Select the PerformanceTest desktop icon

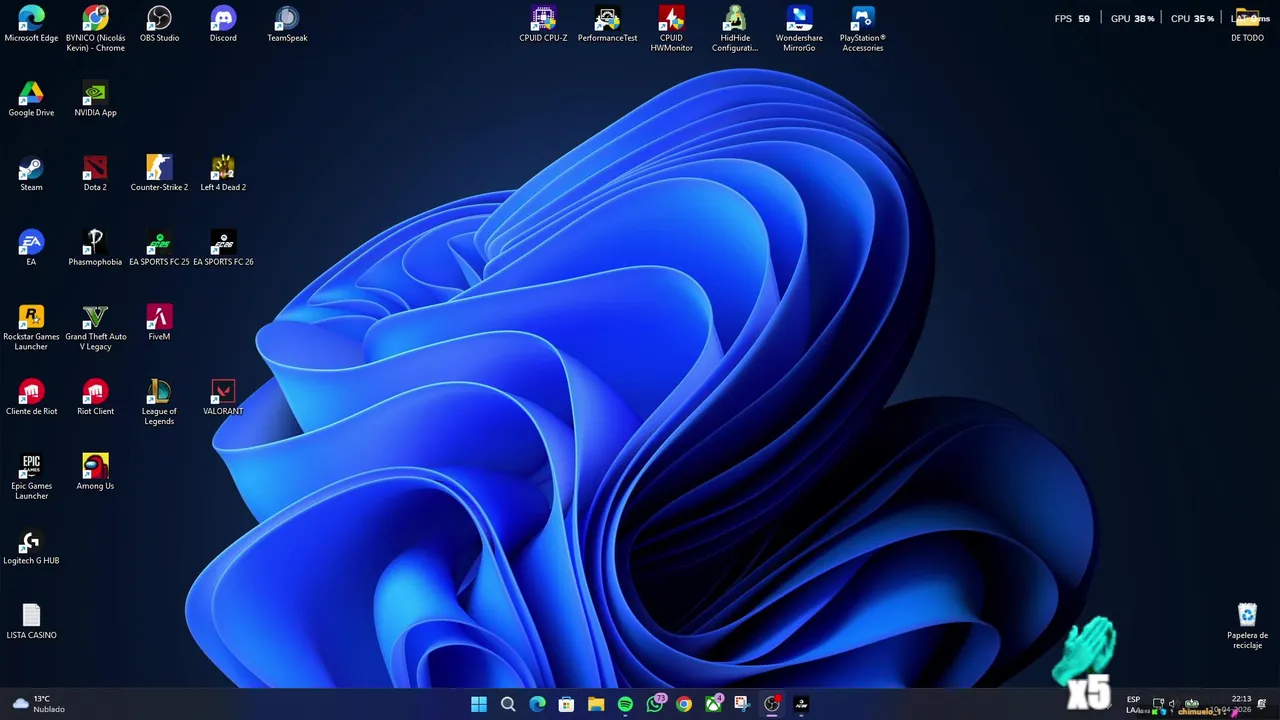[x=607, y=25]
